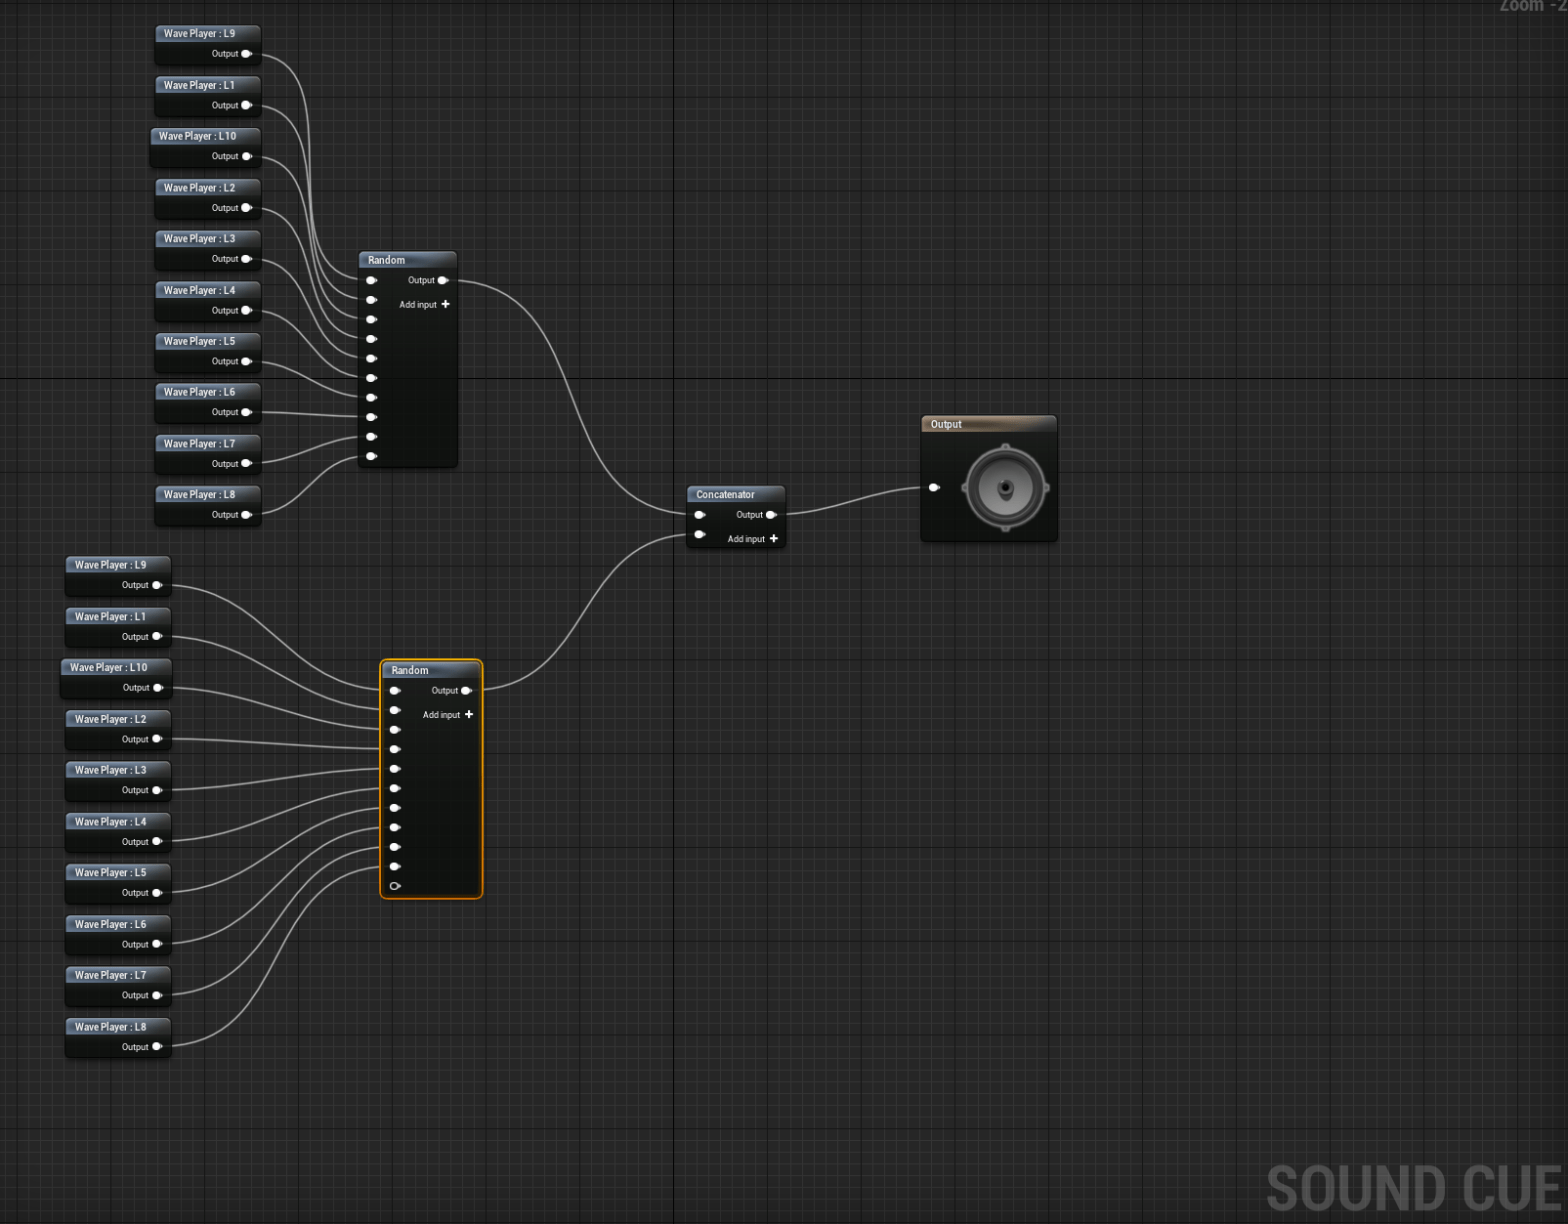Select the upper Random node by its title

[387, 260]
